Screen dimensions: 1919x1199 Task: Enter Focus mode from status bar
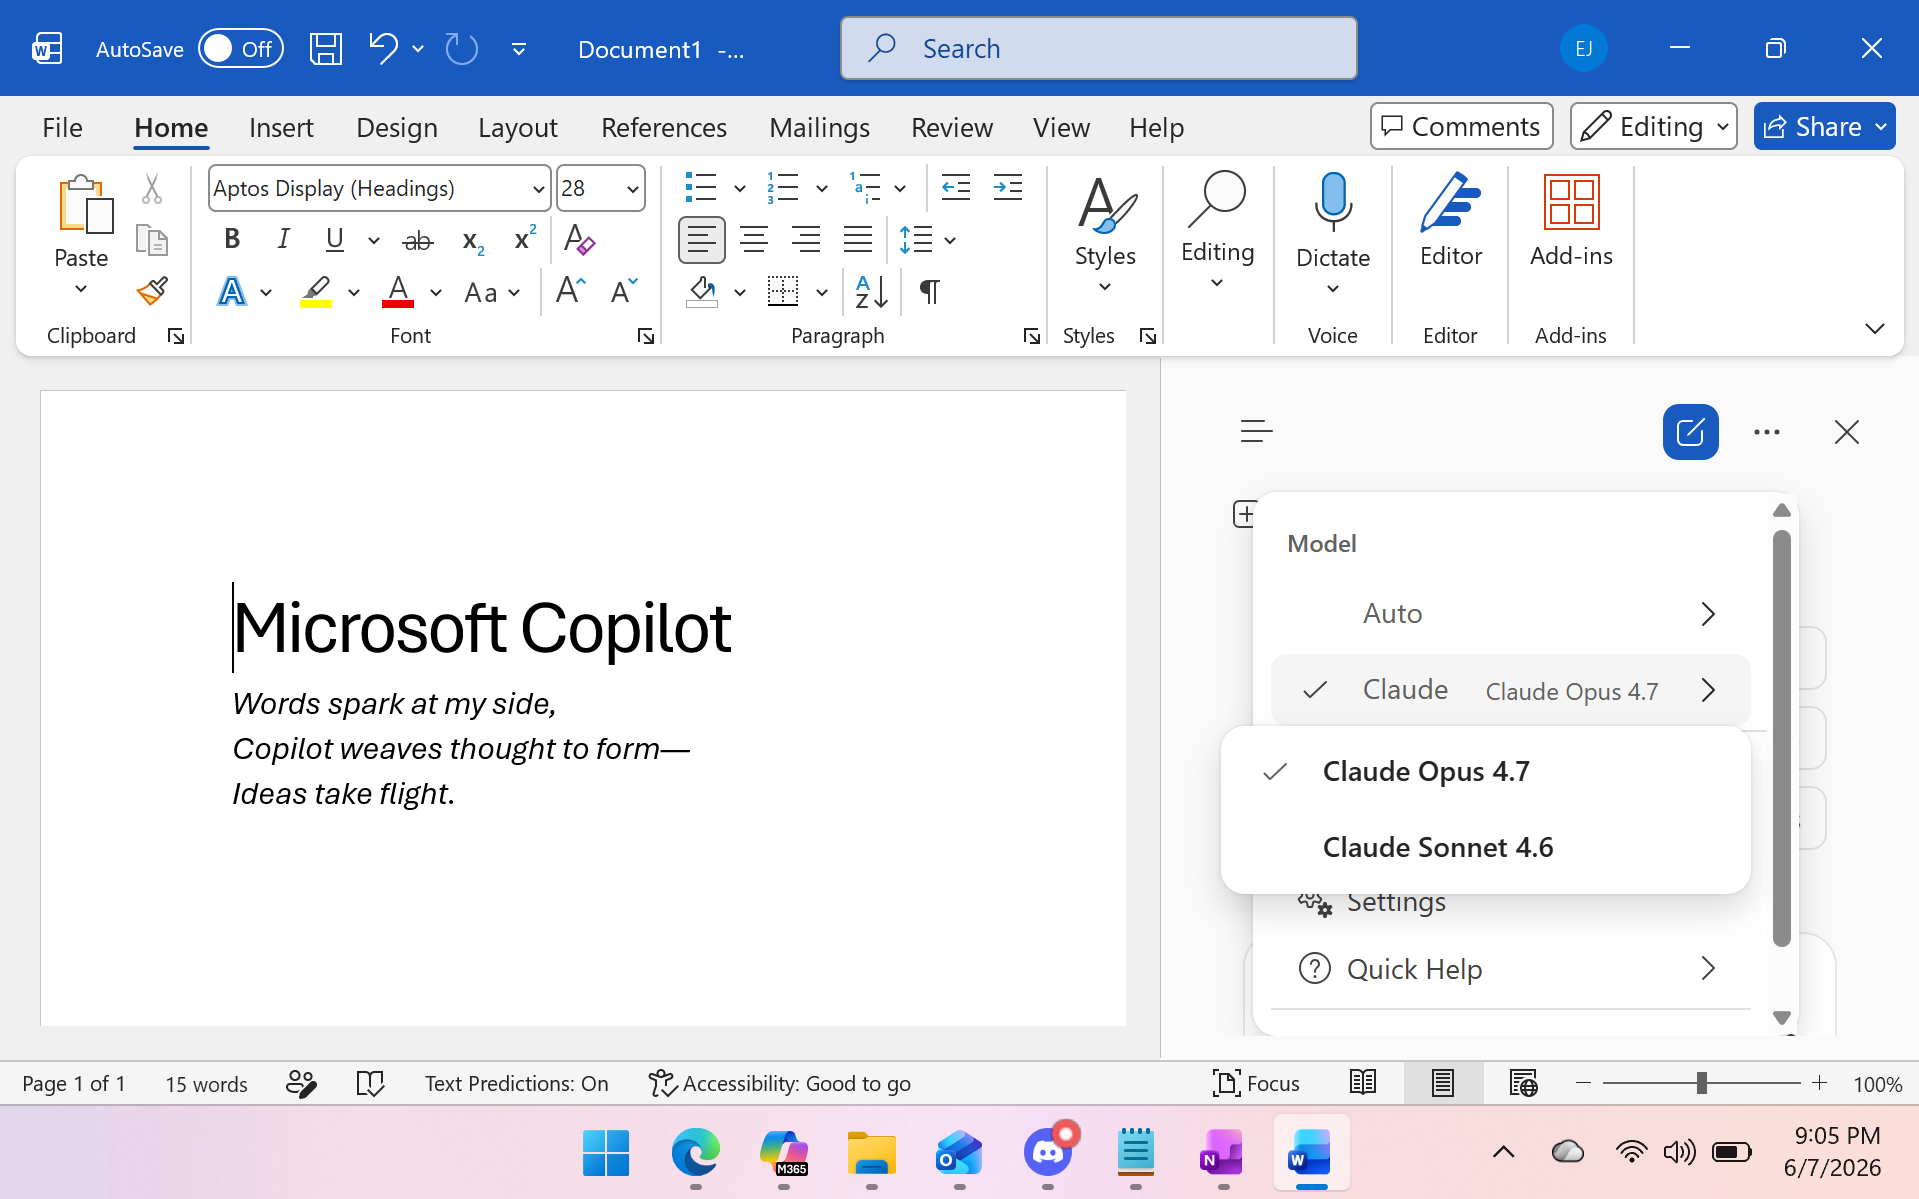[1256, 1083]
